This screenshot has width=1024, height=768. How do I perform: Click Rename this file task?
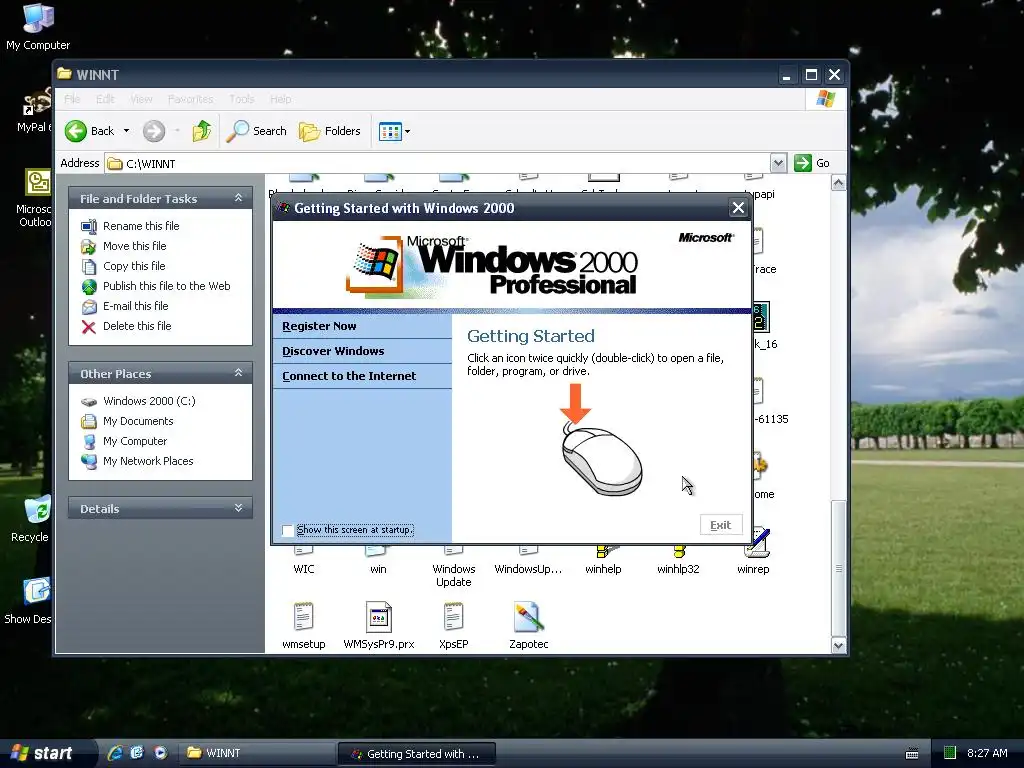[141, 226]
